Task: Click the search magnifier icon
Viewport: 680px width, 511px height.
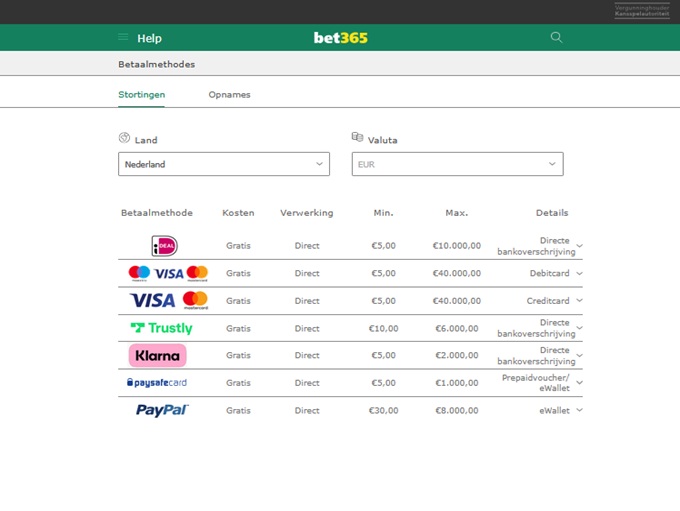Action: tap(557, 38)
